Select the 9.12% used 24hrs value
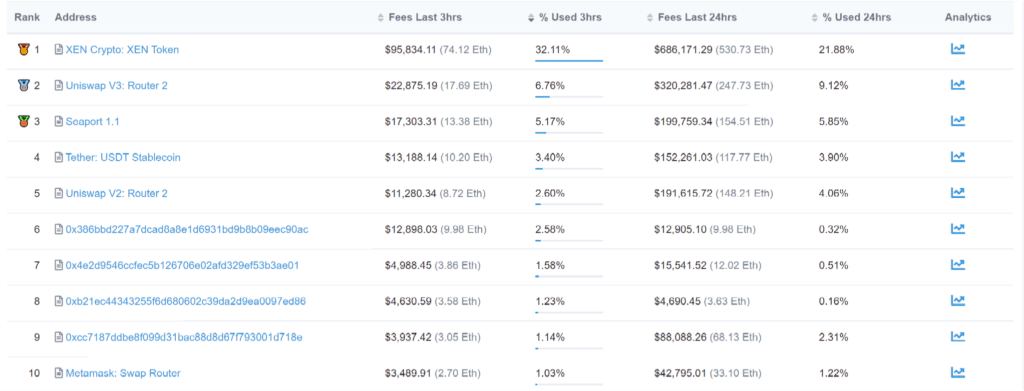 (833, 86)
